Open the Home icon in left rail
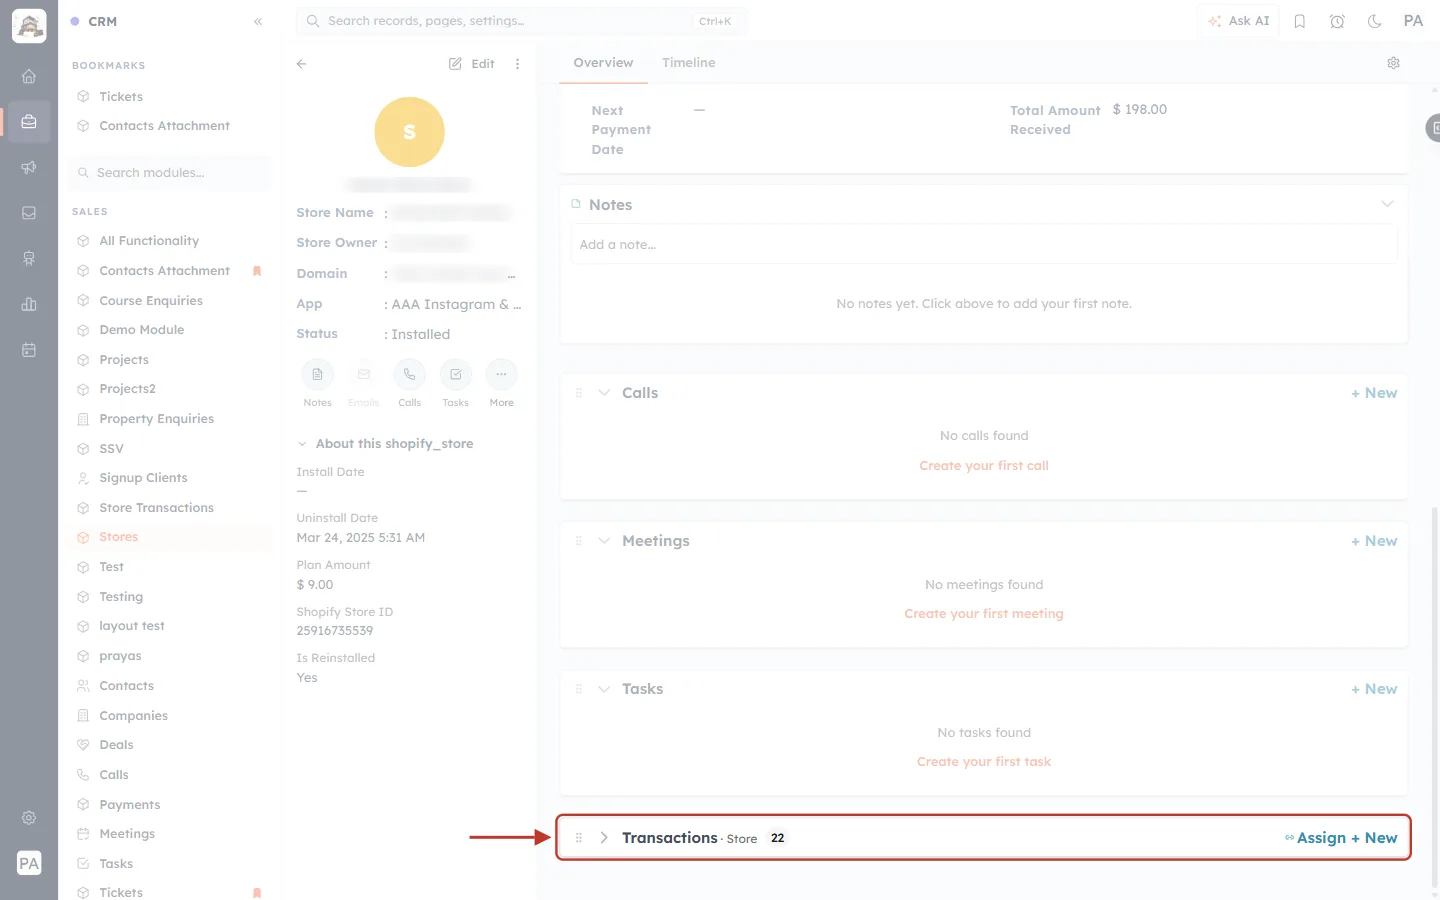Screen dimensions: 1440x900 29,76
